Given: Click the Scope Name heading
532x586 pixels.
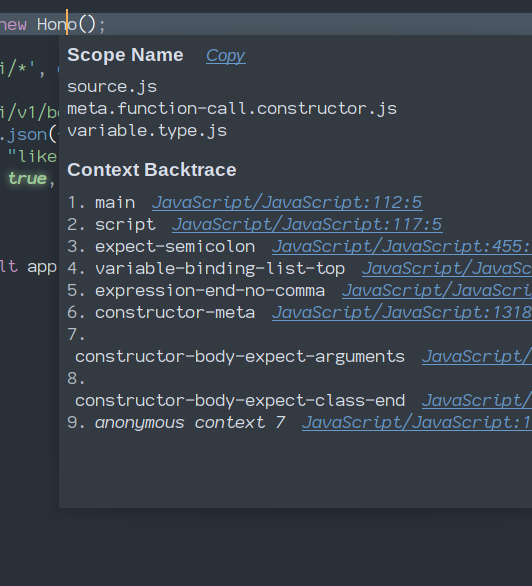Looking at the screenshot, I should 125,55.
